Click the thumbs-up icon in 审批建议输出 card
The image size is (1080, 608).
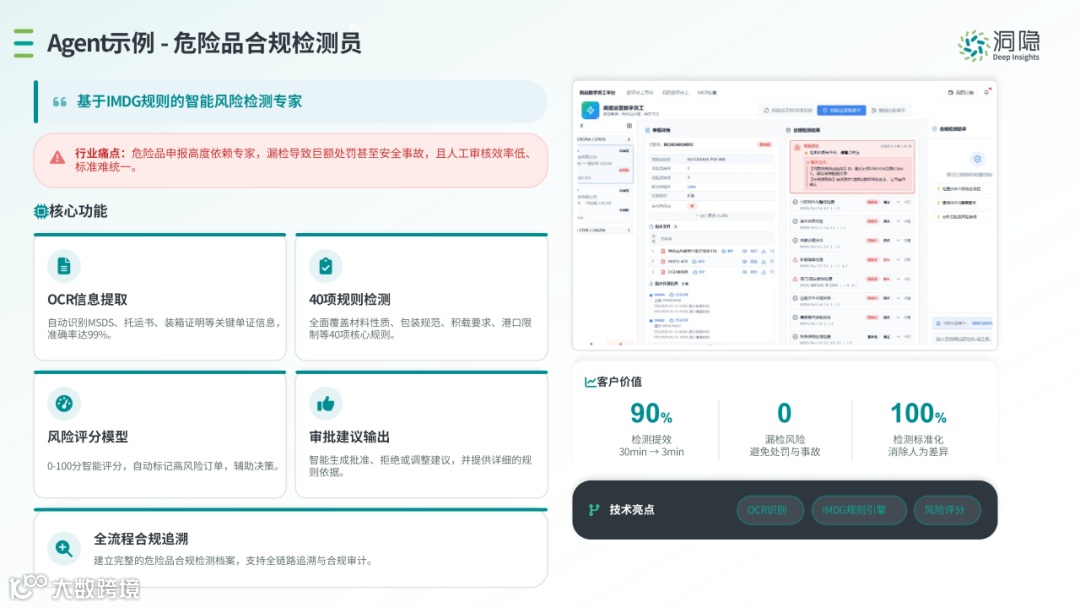(x=326, y=403)
